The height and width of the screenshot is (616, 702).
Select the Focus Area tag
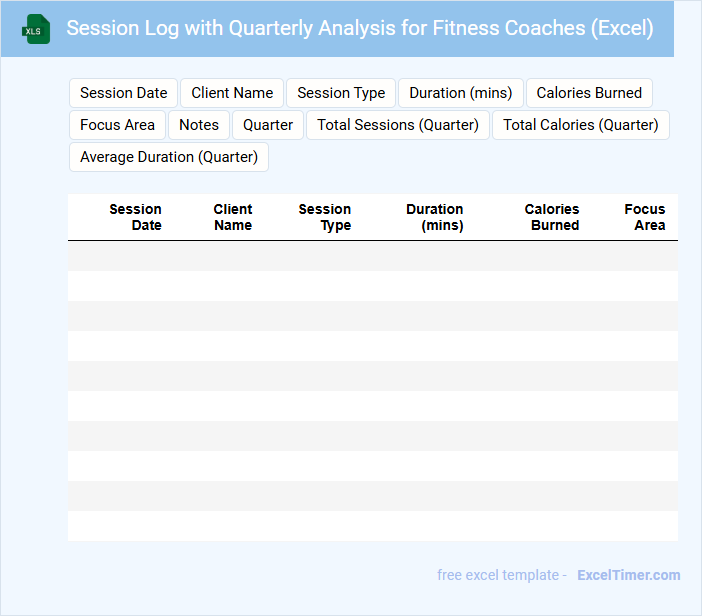tap(117, 125)
